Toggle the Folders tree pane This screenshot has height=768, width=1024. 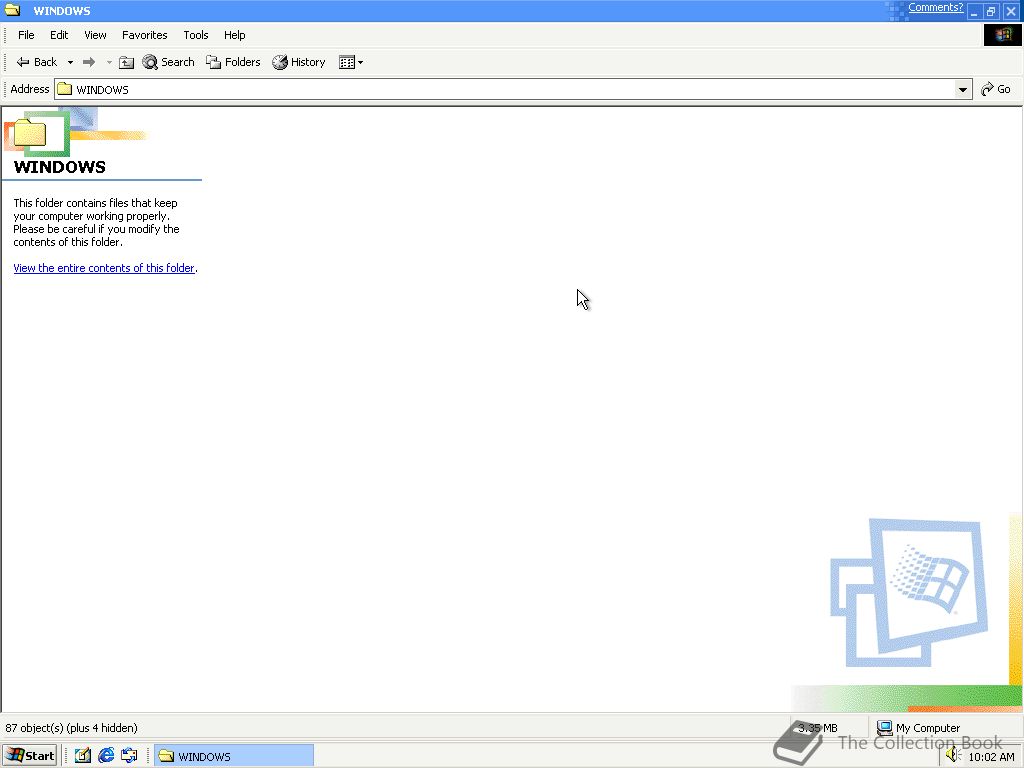click(233, 62)
